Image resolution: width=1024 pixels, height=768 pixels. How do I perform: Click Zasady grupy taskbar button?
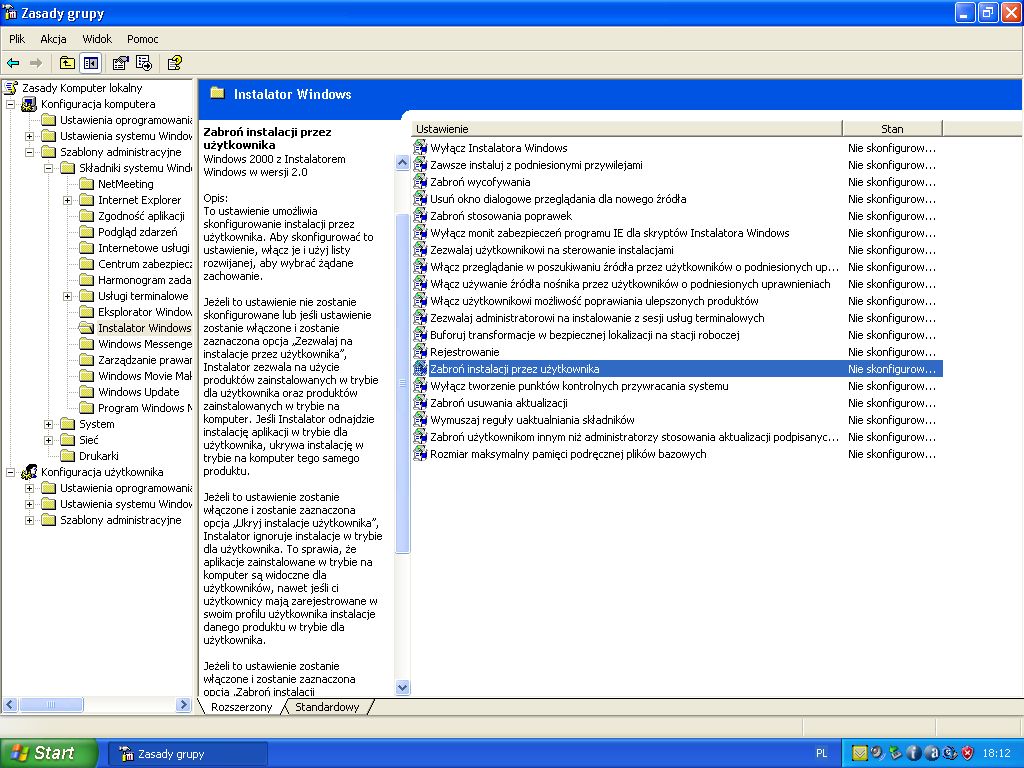[x=187, y=754]
